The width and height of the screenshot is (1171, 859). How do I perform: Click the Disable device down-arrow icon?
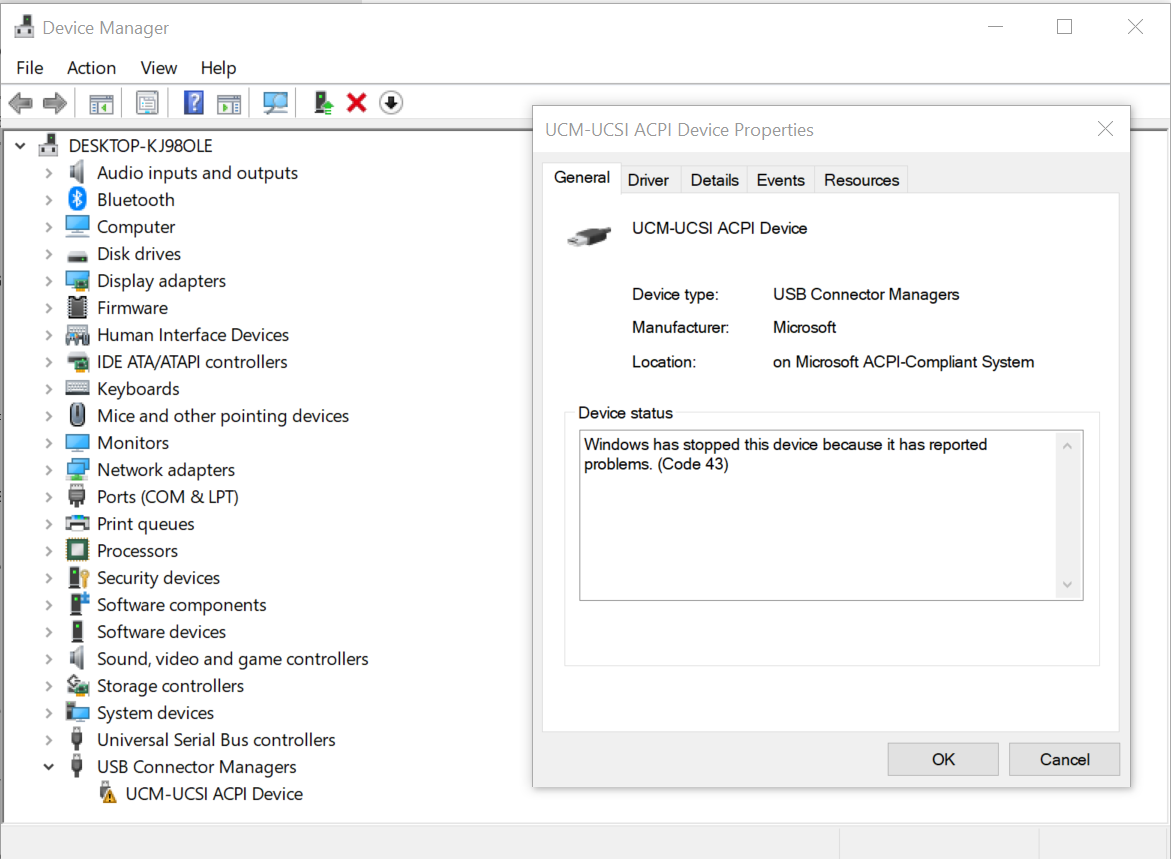[x=391, y=102]
